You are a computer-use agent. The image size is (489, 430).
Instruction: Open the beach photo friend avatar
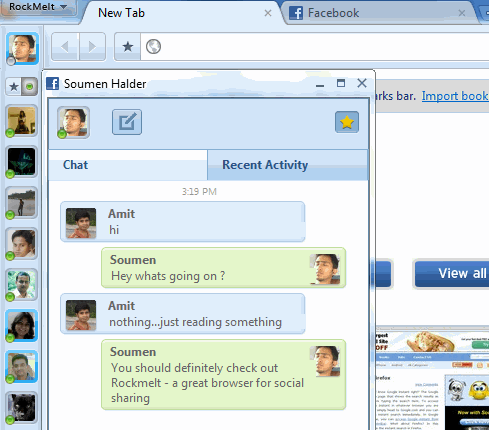22,203
